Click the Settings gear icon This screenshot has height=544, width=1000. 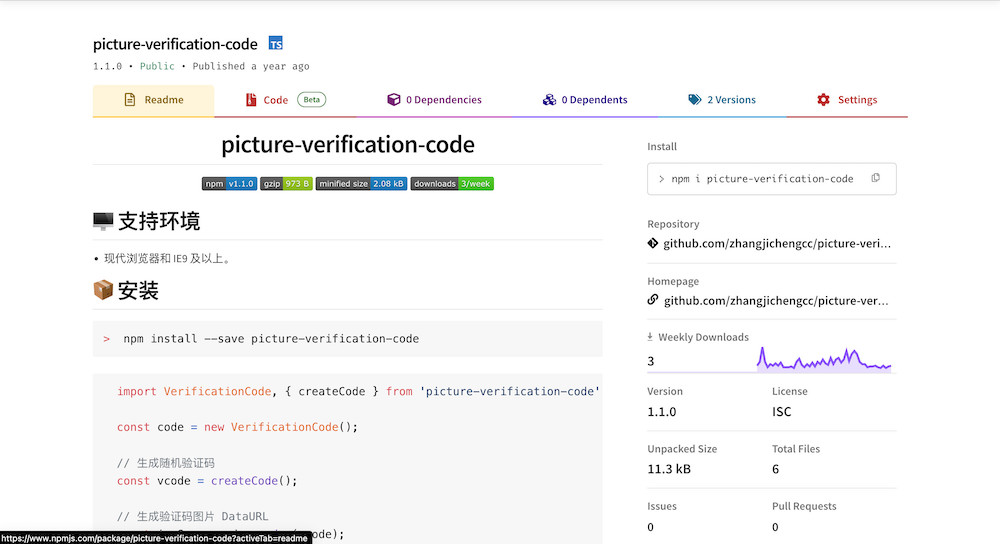click(x=823, y=99)
